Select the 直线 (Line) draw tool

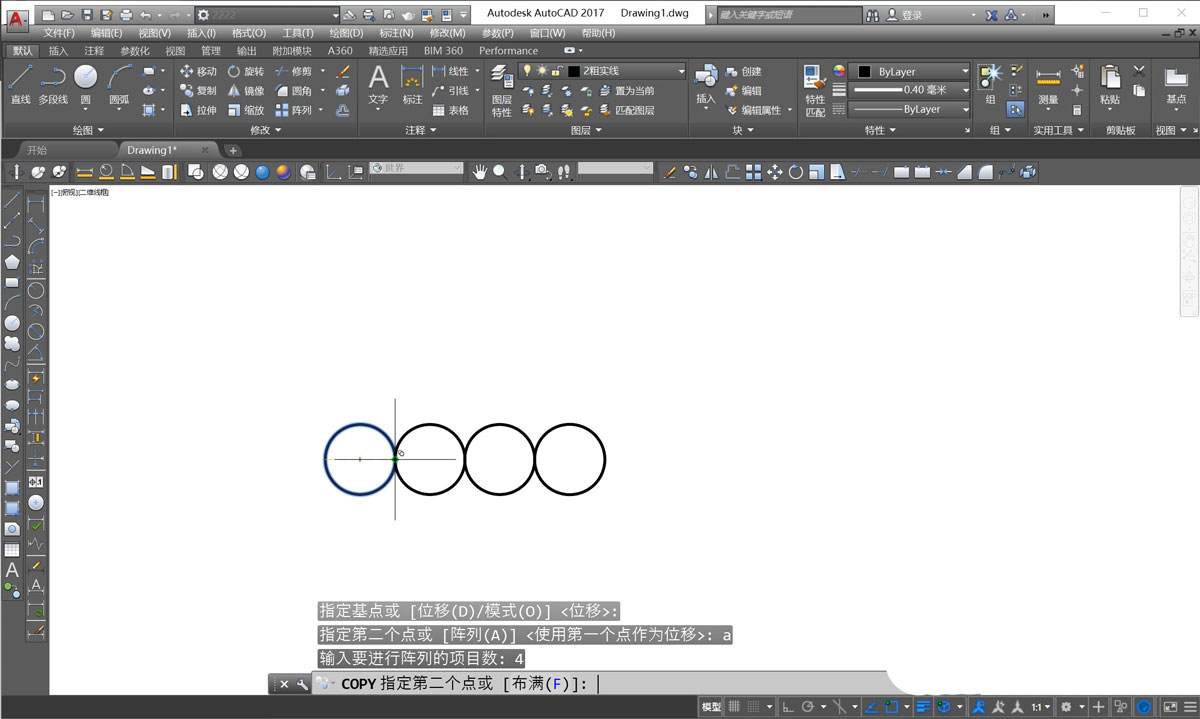(20, 84)
